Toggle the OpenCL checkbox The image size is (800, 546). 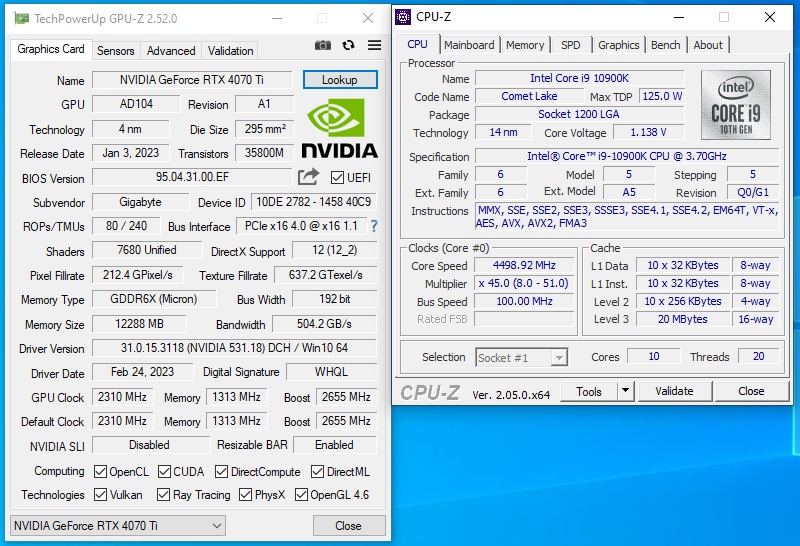tap(100, 472)
